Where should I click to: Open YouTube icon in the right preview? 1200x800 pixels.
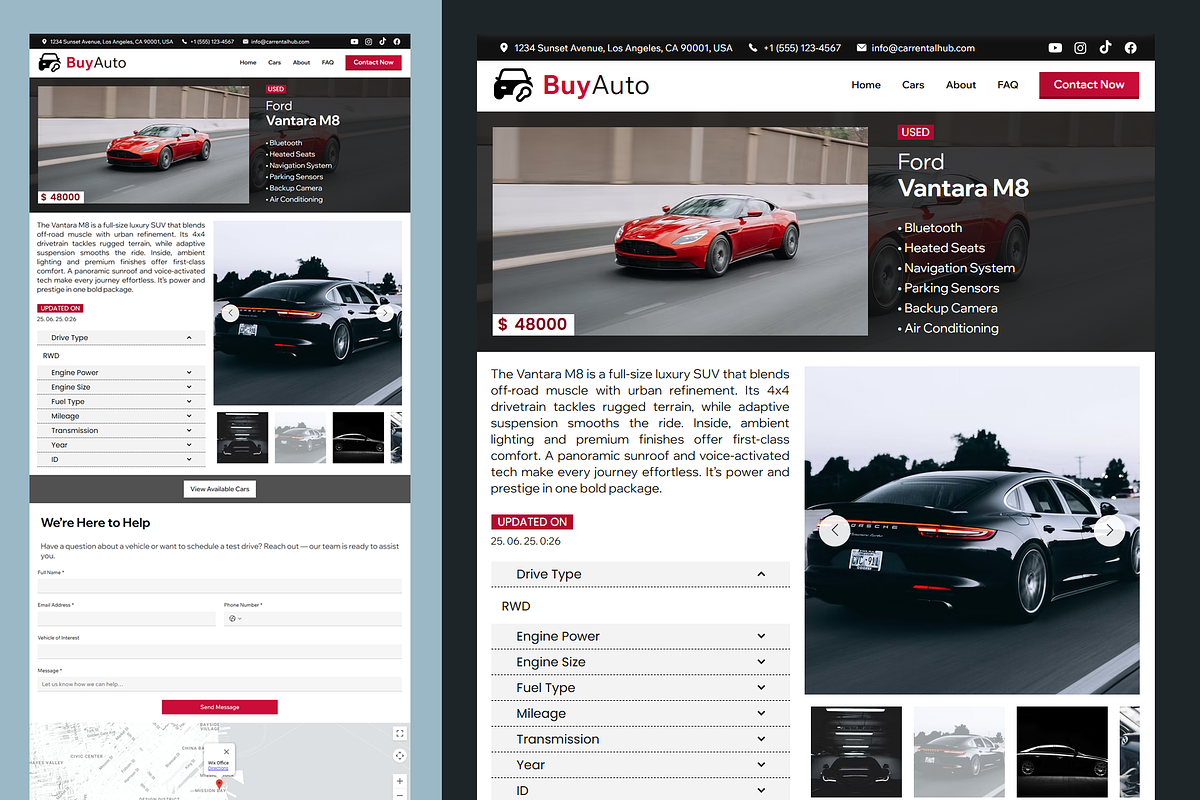(x=1055, y=48)
